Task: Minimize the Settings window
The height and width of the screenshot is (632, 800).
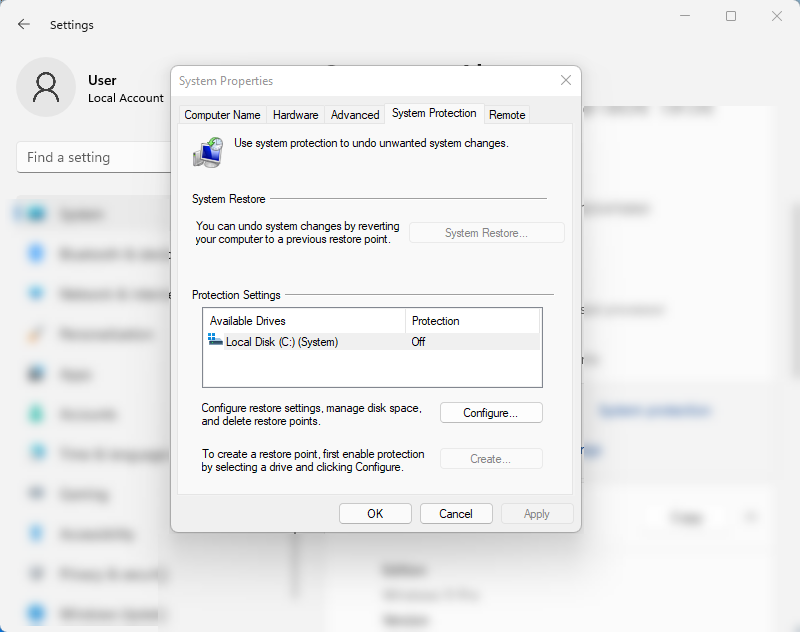Action: (x=685, y=16)
